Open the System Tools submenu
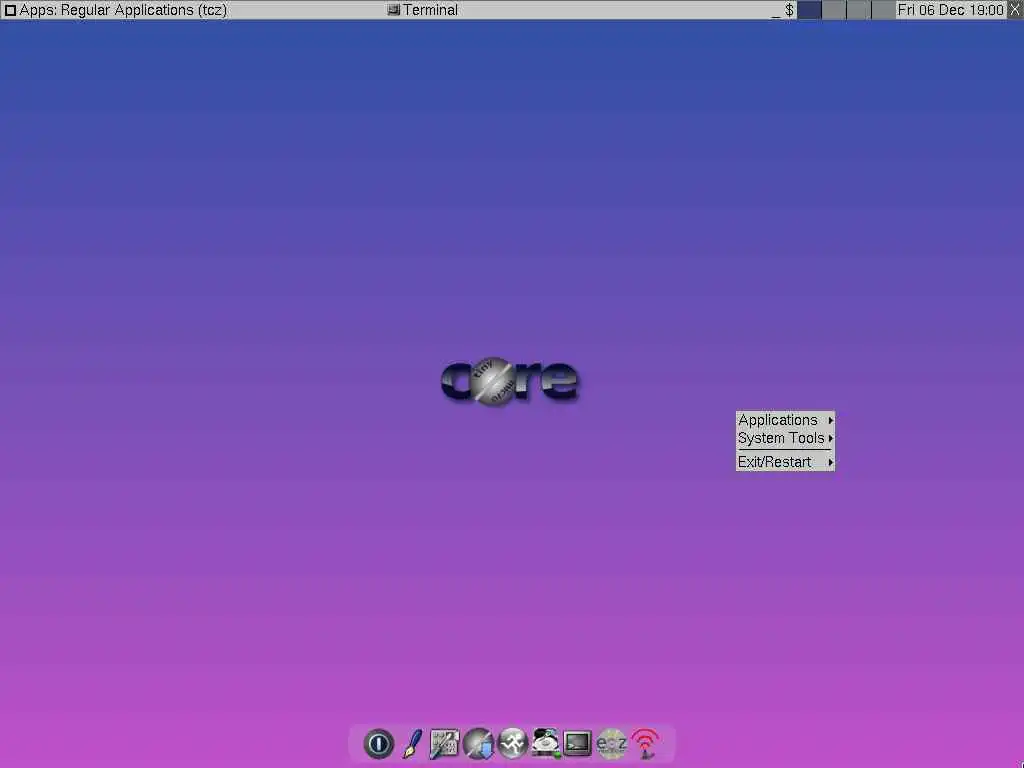This screenshot has height=768, width=1024. 785,438
